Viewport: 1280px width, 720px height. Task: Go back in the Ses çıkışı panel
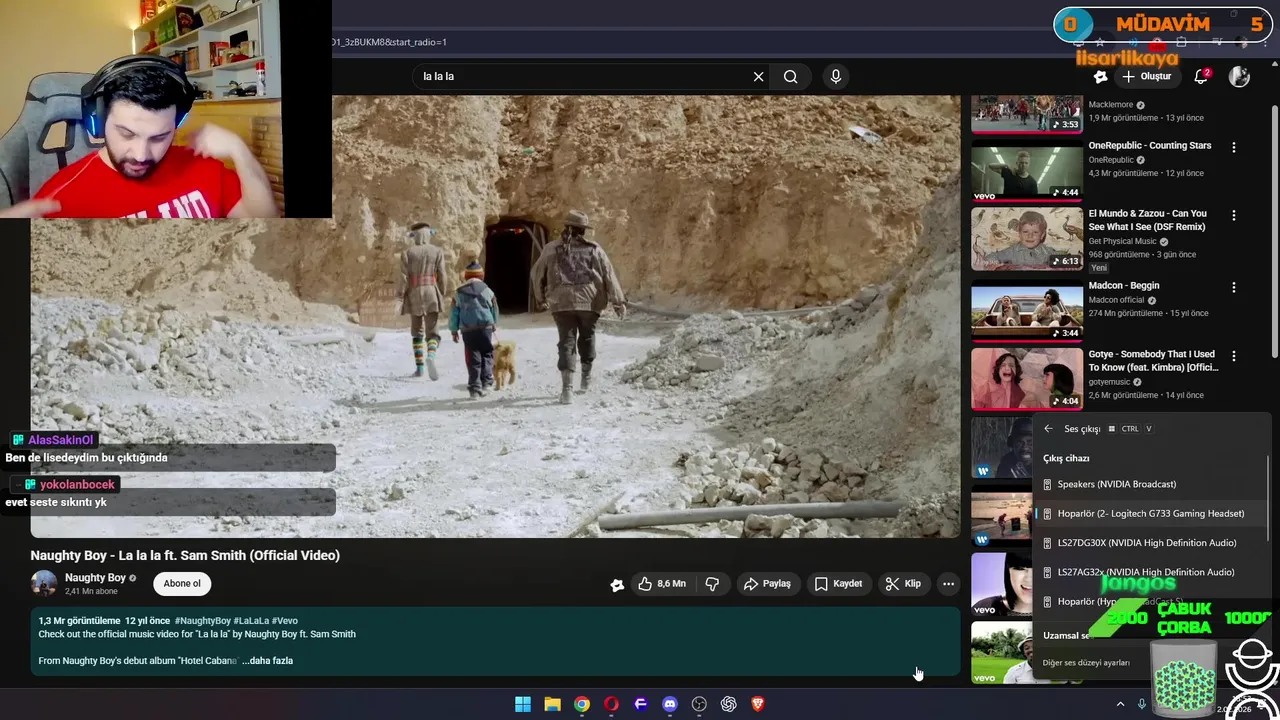click(1048, 429)
